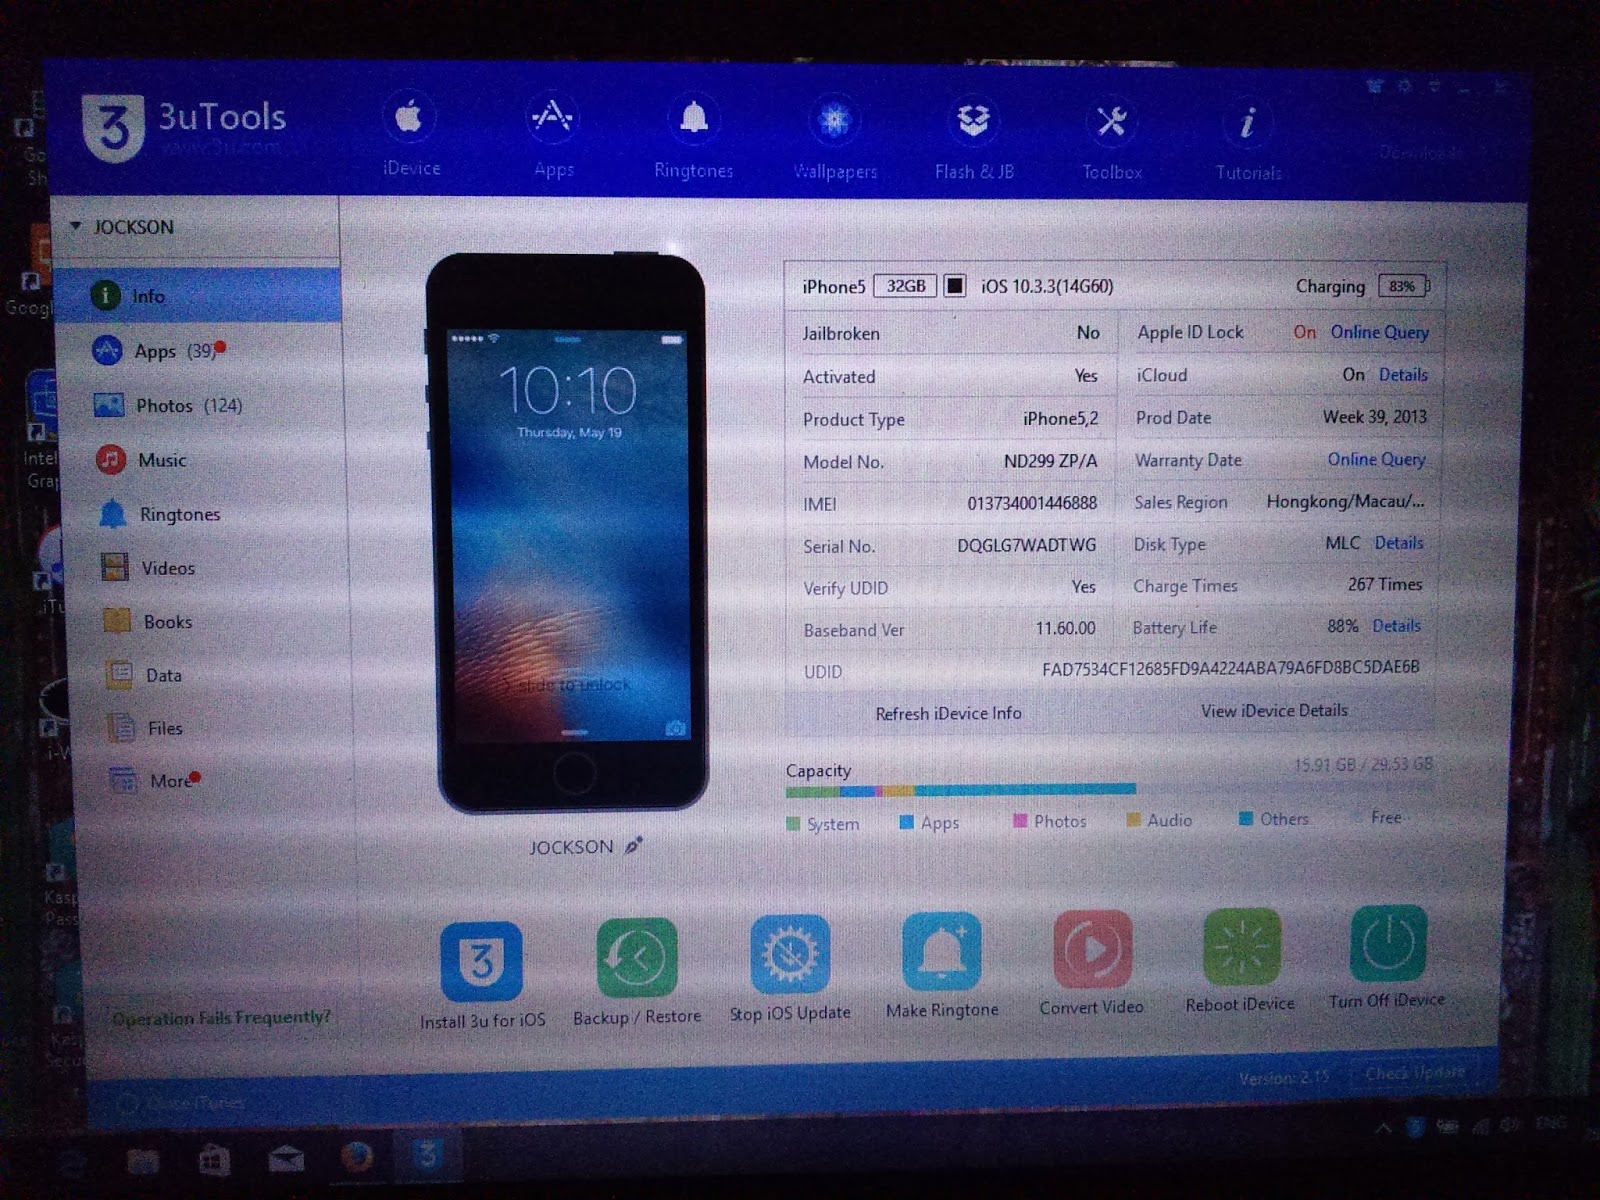This screenshot has width=1600, height=1200.
Task: Open Battery Life Details link
Action: coord(1396,626)
